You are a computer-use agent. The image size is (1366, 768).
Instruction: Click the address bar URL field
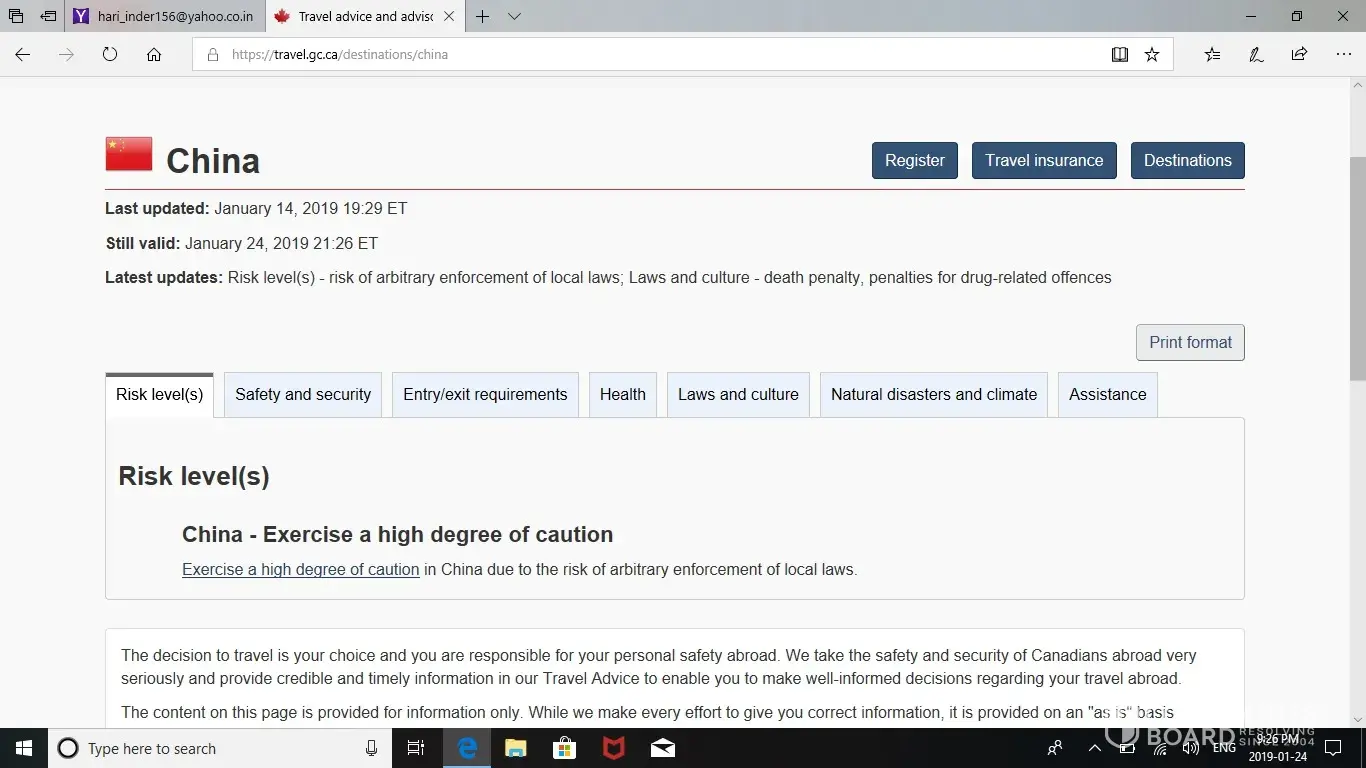650,55
